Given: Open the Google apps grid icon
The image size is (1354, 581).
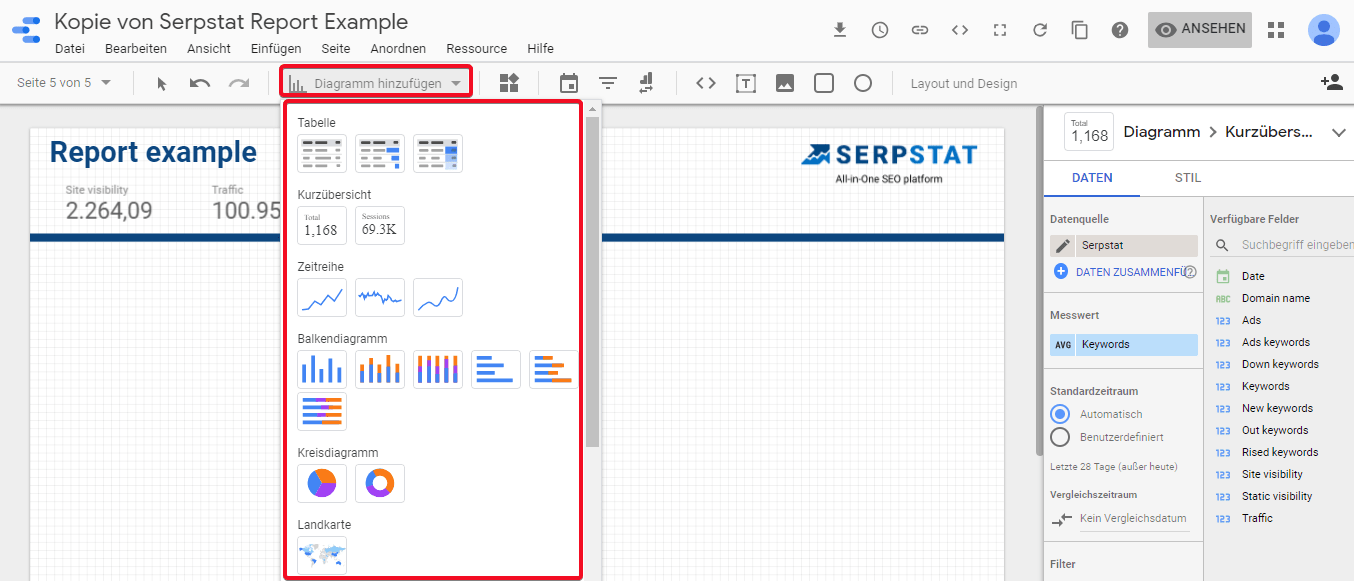Looking at the screenshot, I should pyautogui.click(x=1276, y=30).
